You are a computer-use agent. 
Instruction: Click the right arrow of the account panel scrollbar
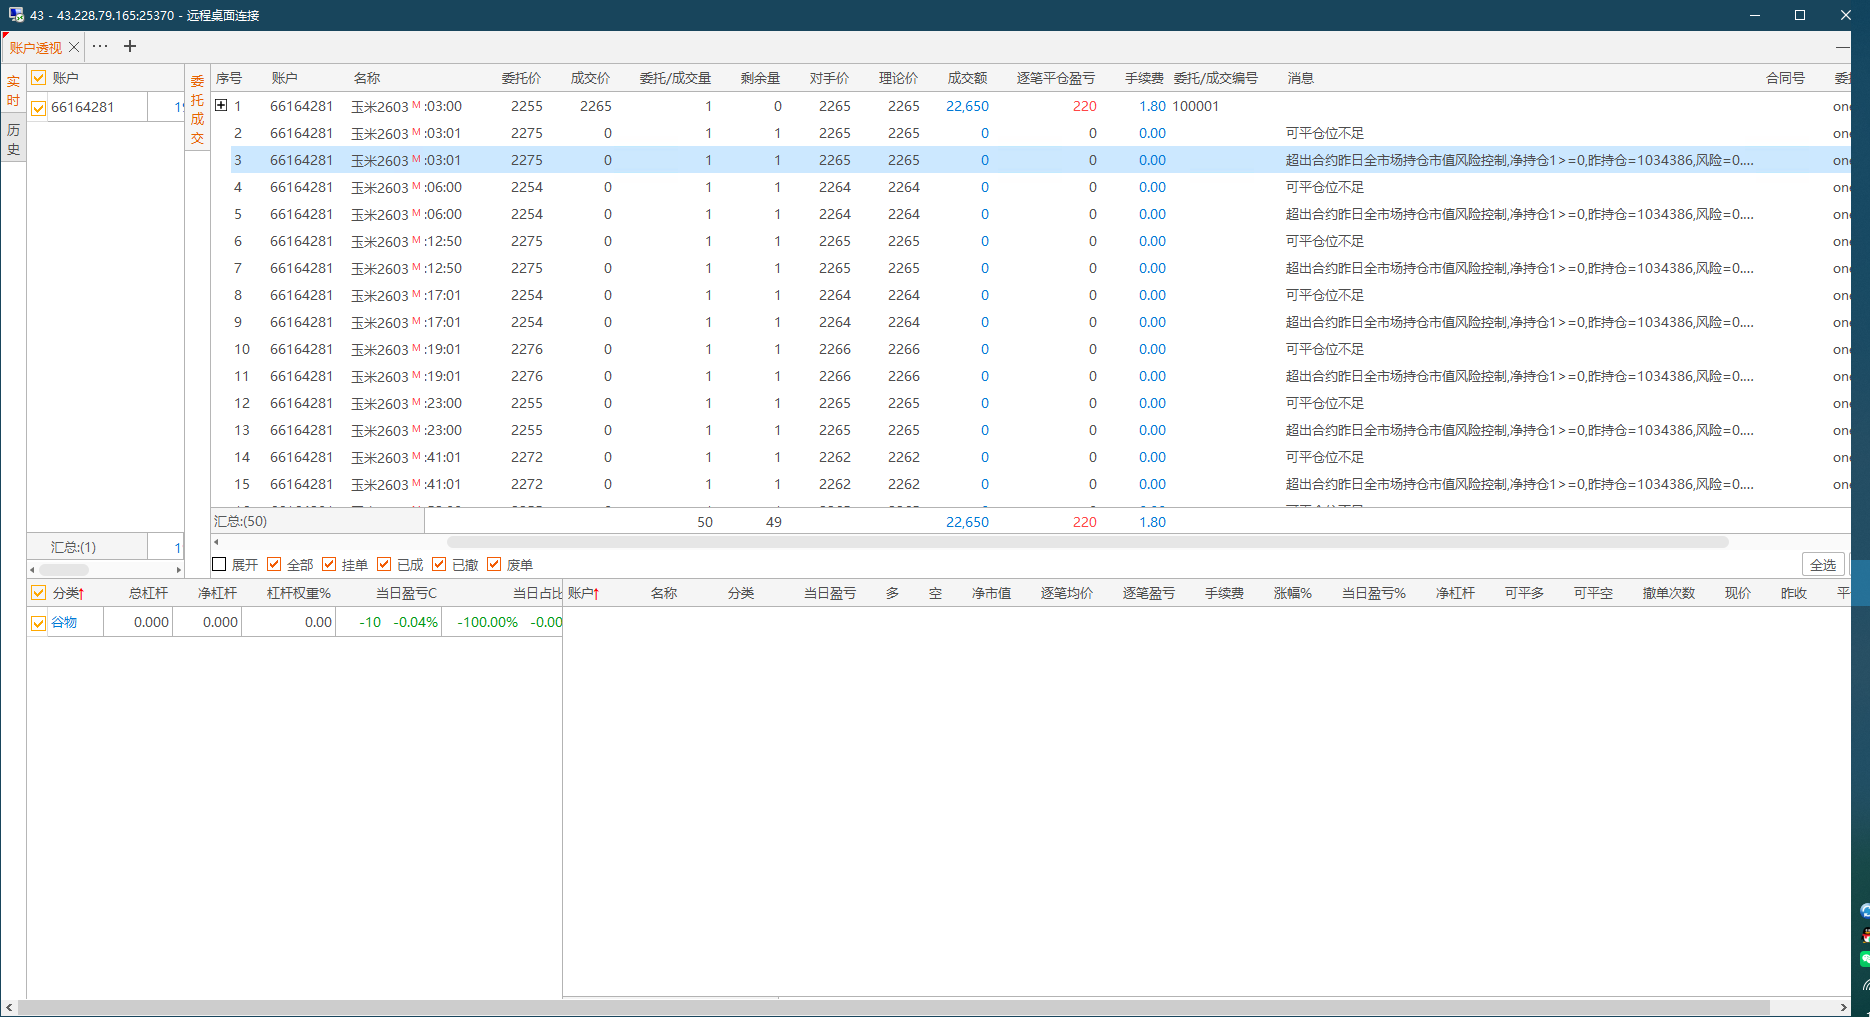(x=179, y=569)
